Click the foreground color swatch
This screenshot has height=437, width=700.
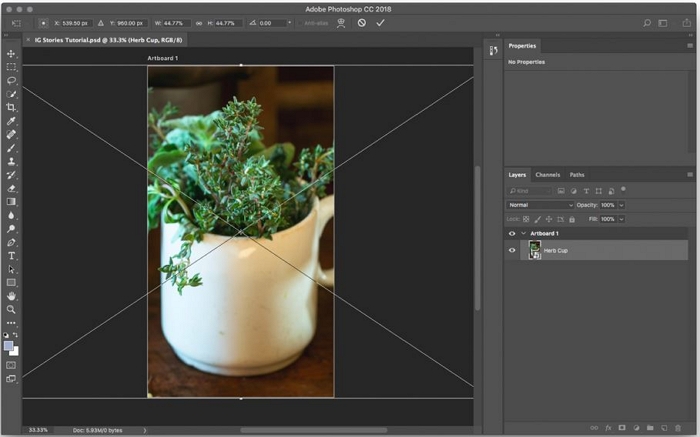point(9,346)
